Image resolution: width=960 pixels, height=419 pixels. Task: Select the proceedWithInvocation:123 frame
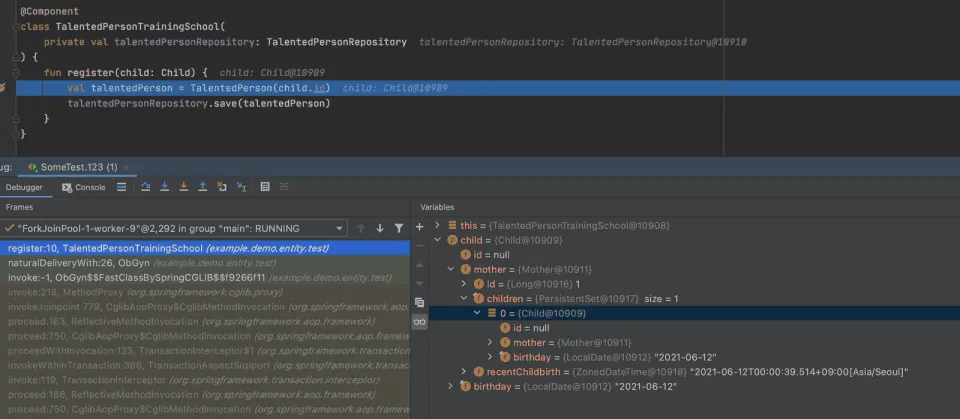click(204, 351)
